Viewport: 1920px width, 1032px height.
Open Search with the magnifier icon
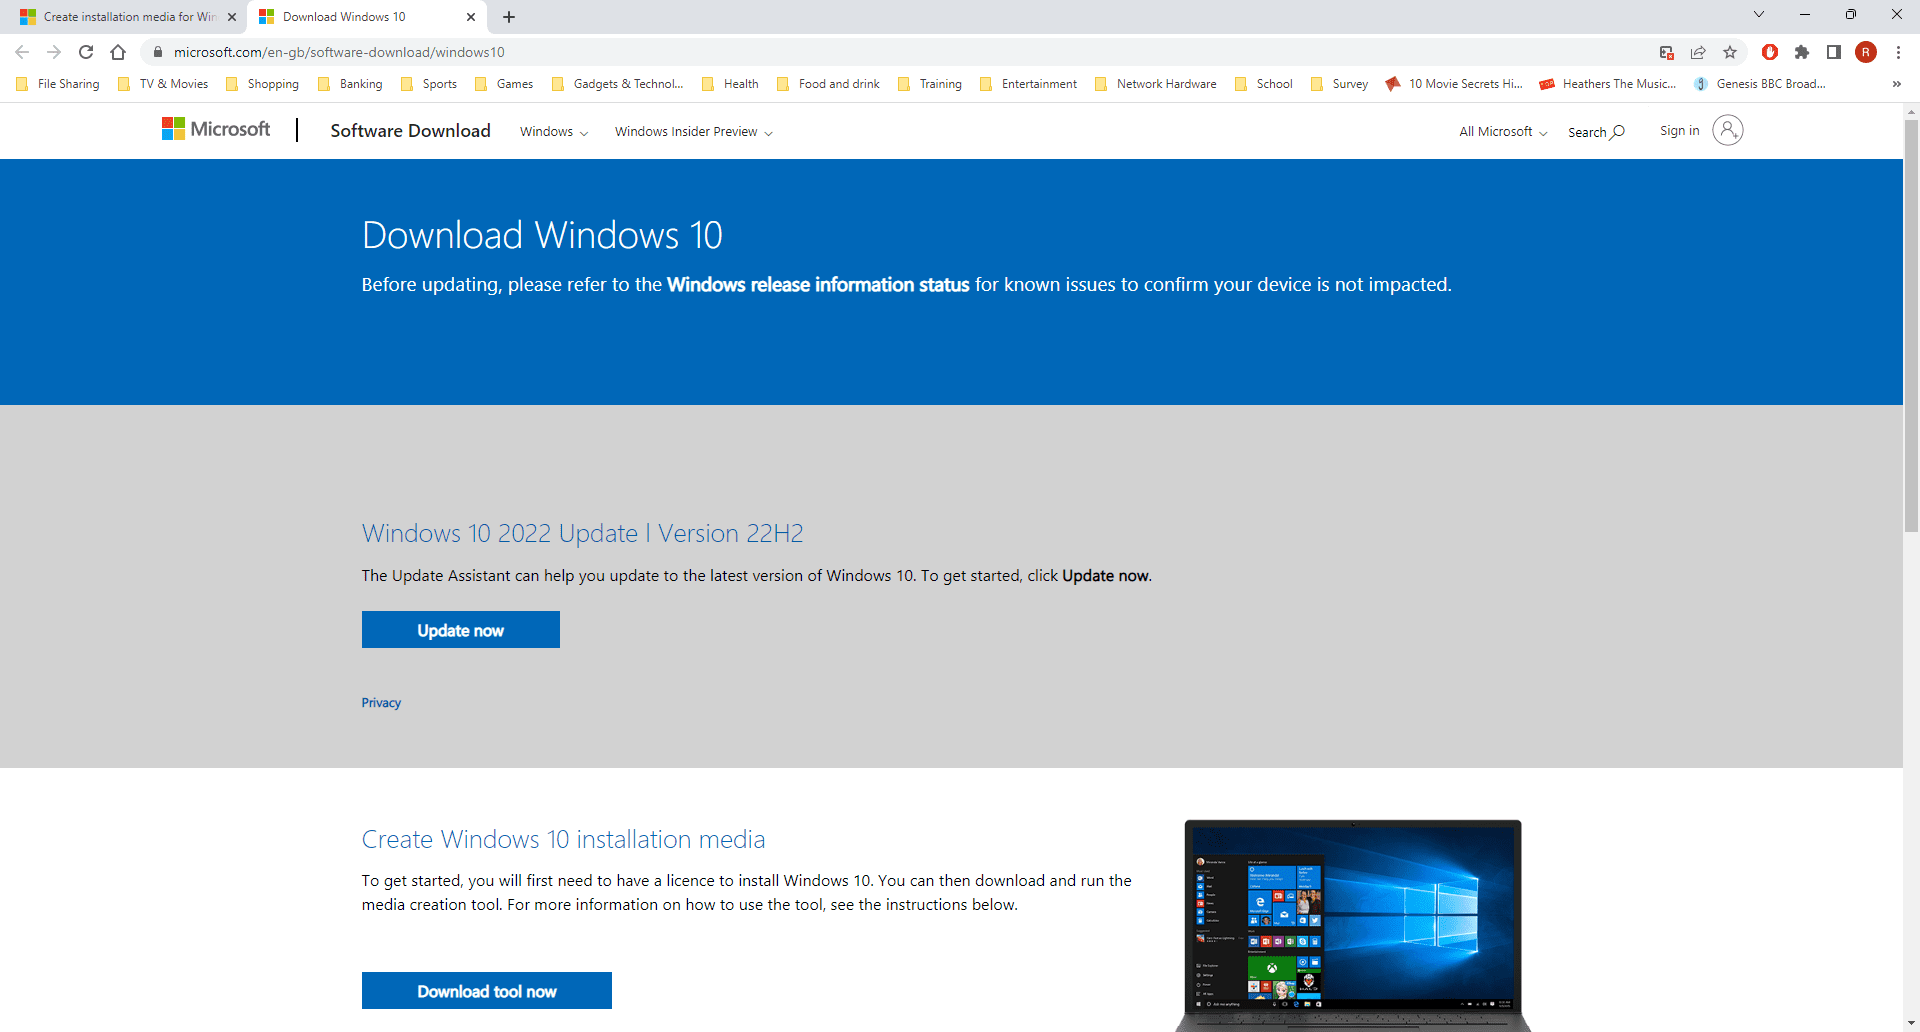pos(1596,132)
